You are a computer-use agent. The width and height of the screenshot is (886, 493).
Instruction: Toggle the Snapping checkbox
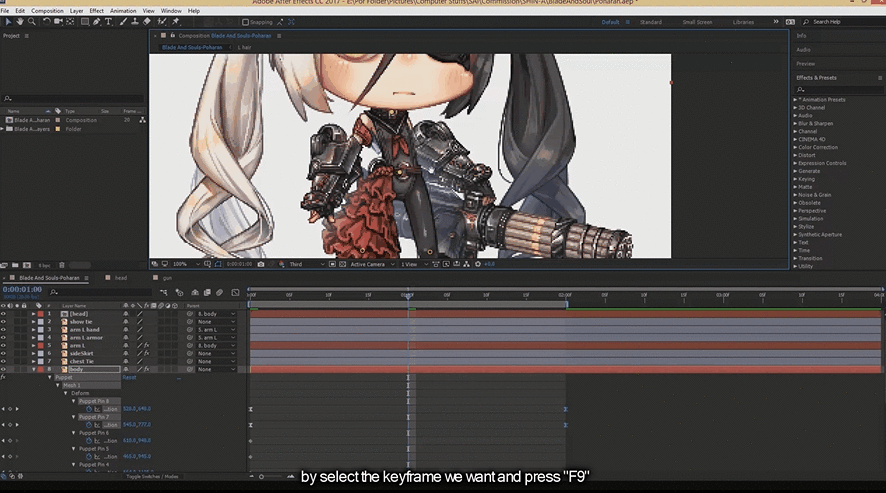(x=245, y=22)
